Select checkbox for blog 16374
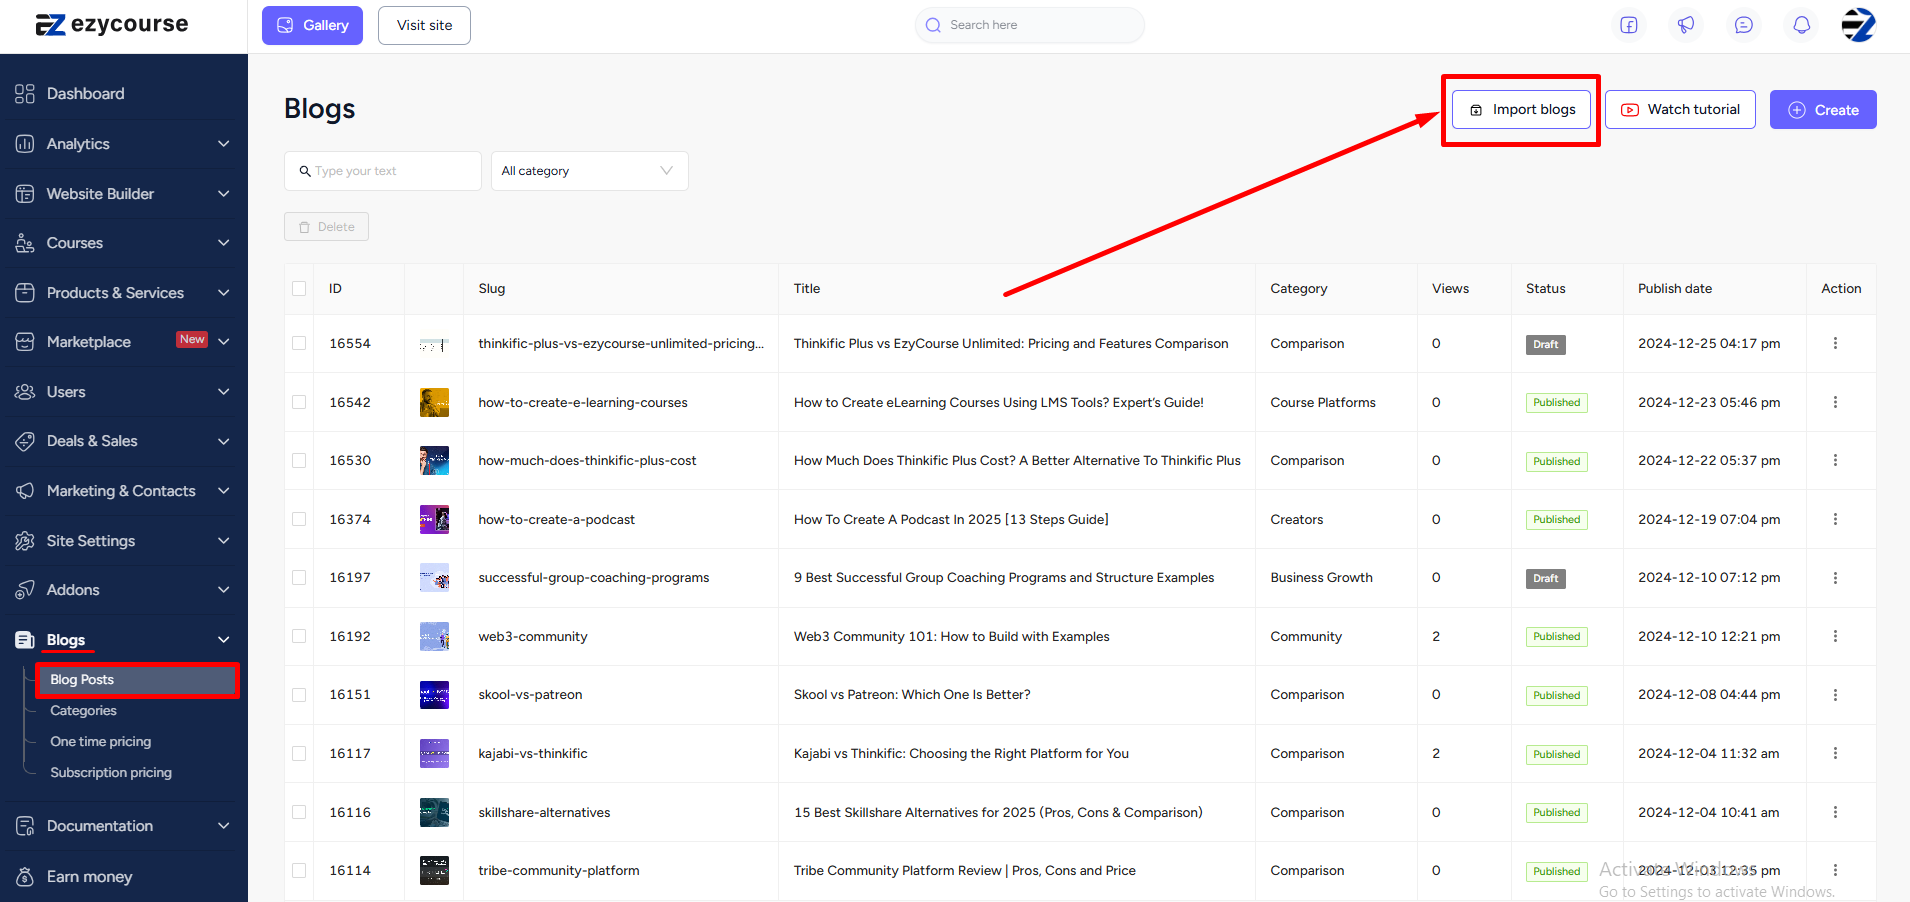The image size is (1910, 902). click(299, 519)
